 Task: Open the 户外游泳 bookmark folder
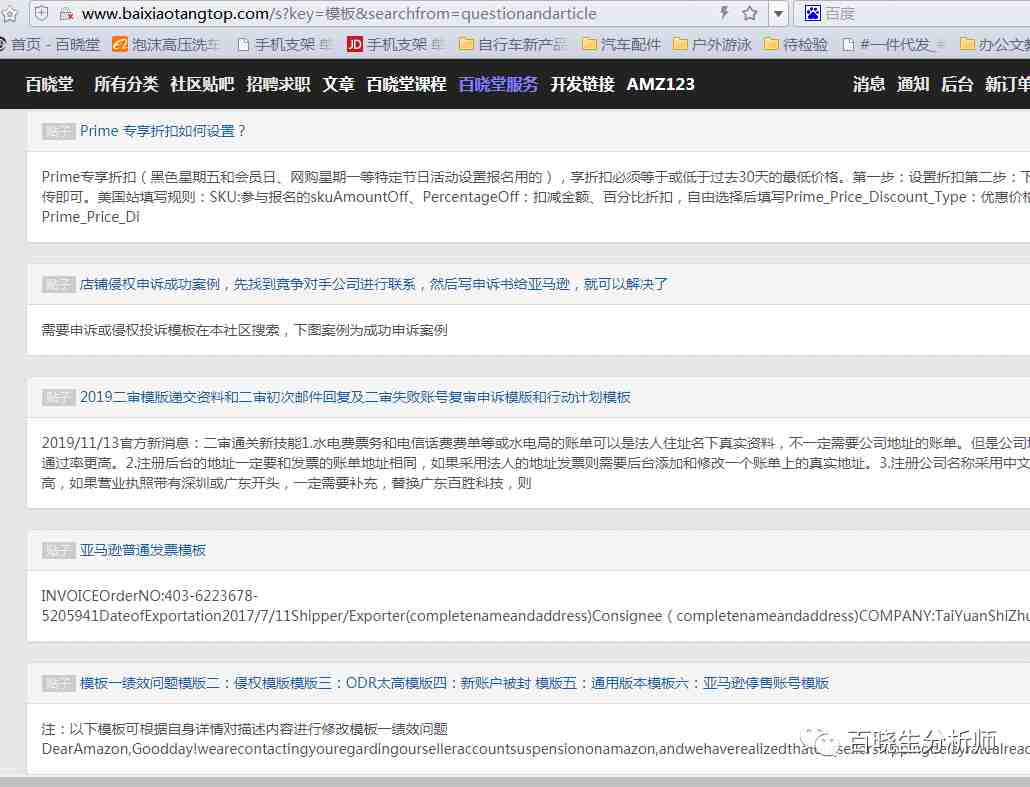coord(713,45)
